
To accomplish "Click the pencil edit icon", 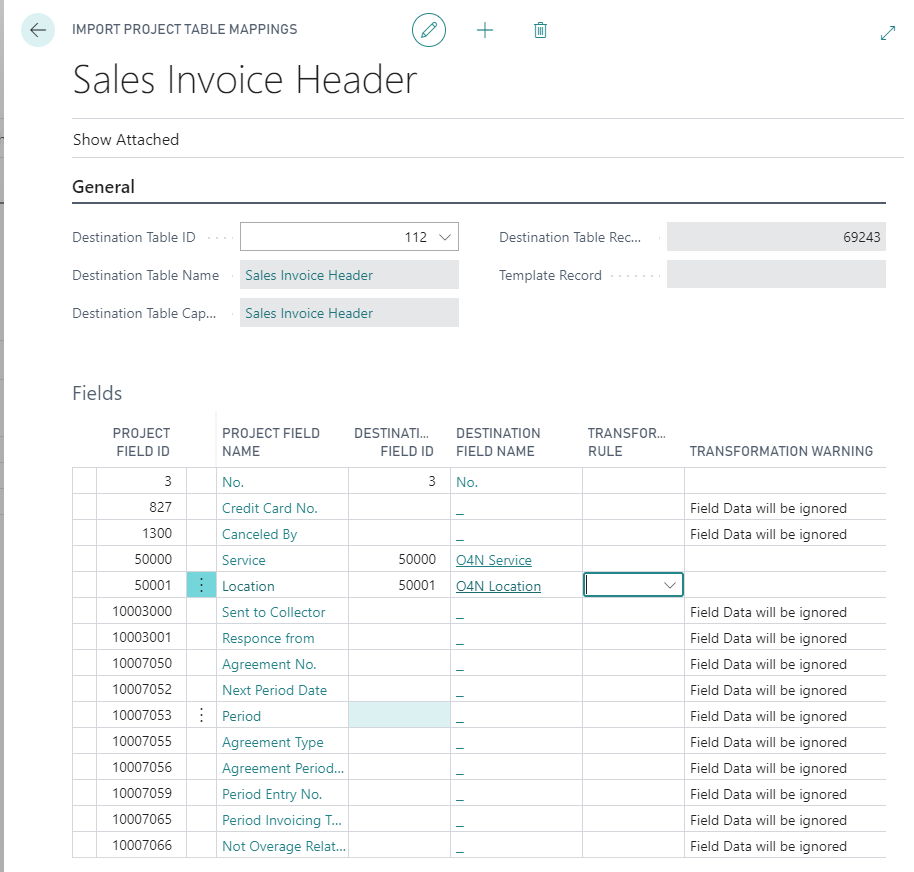I will pos(429,30).
